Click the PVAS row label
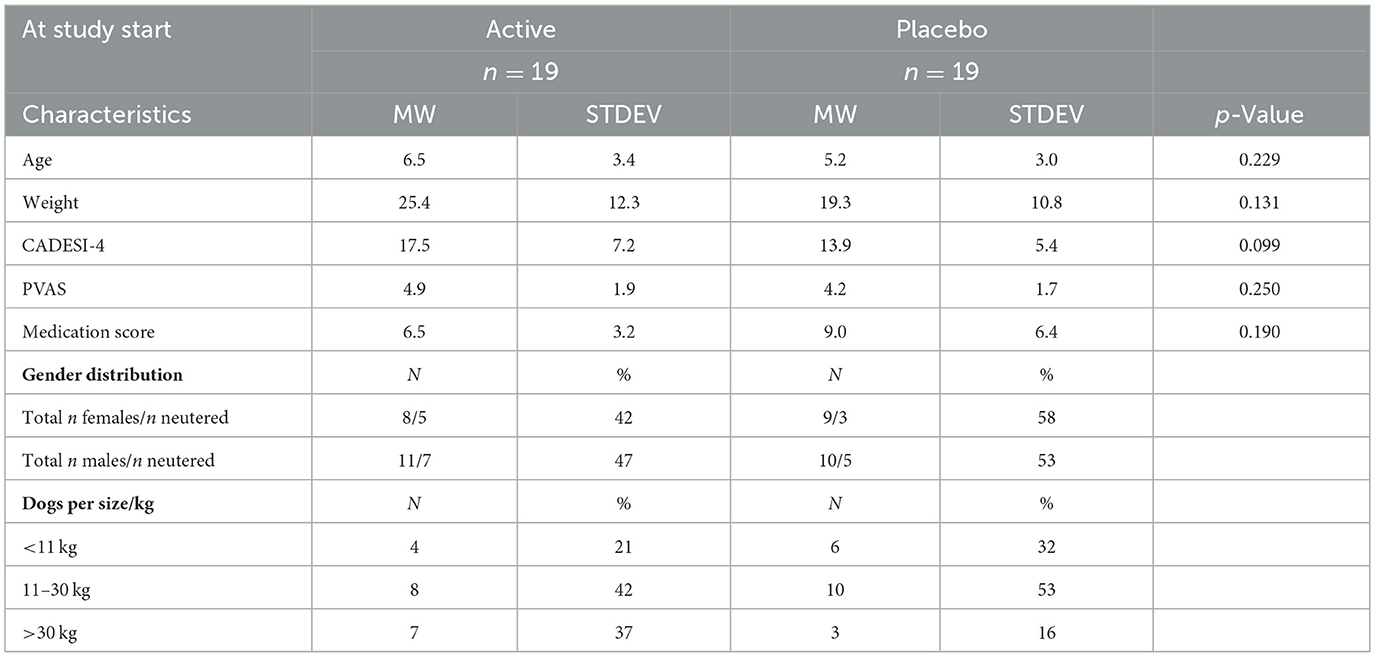This screenshot has height=657, width=1375. coord(42,288)
